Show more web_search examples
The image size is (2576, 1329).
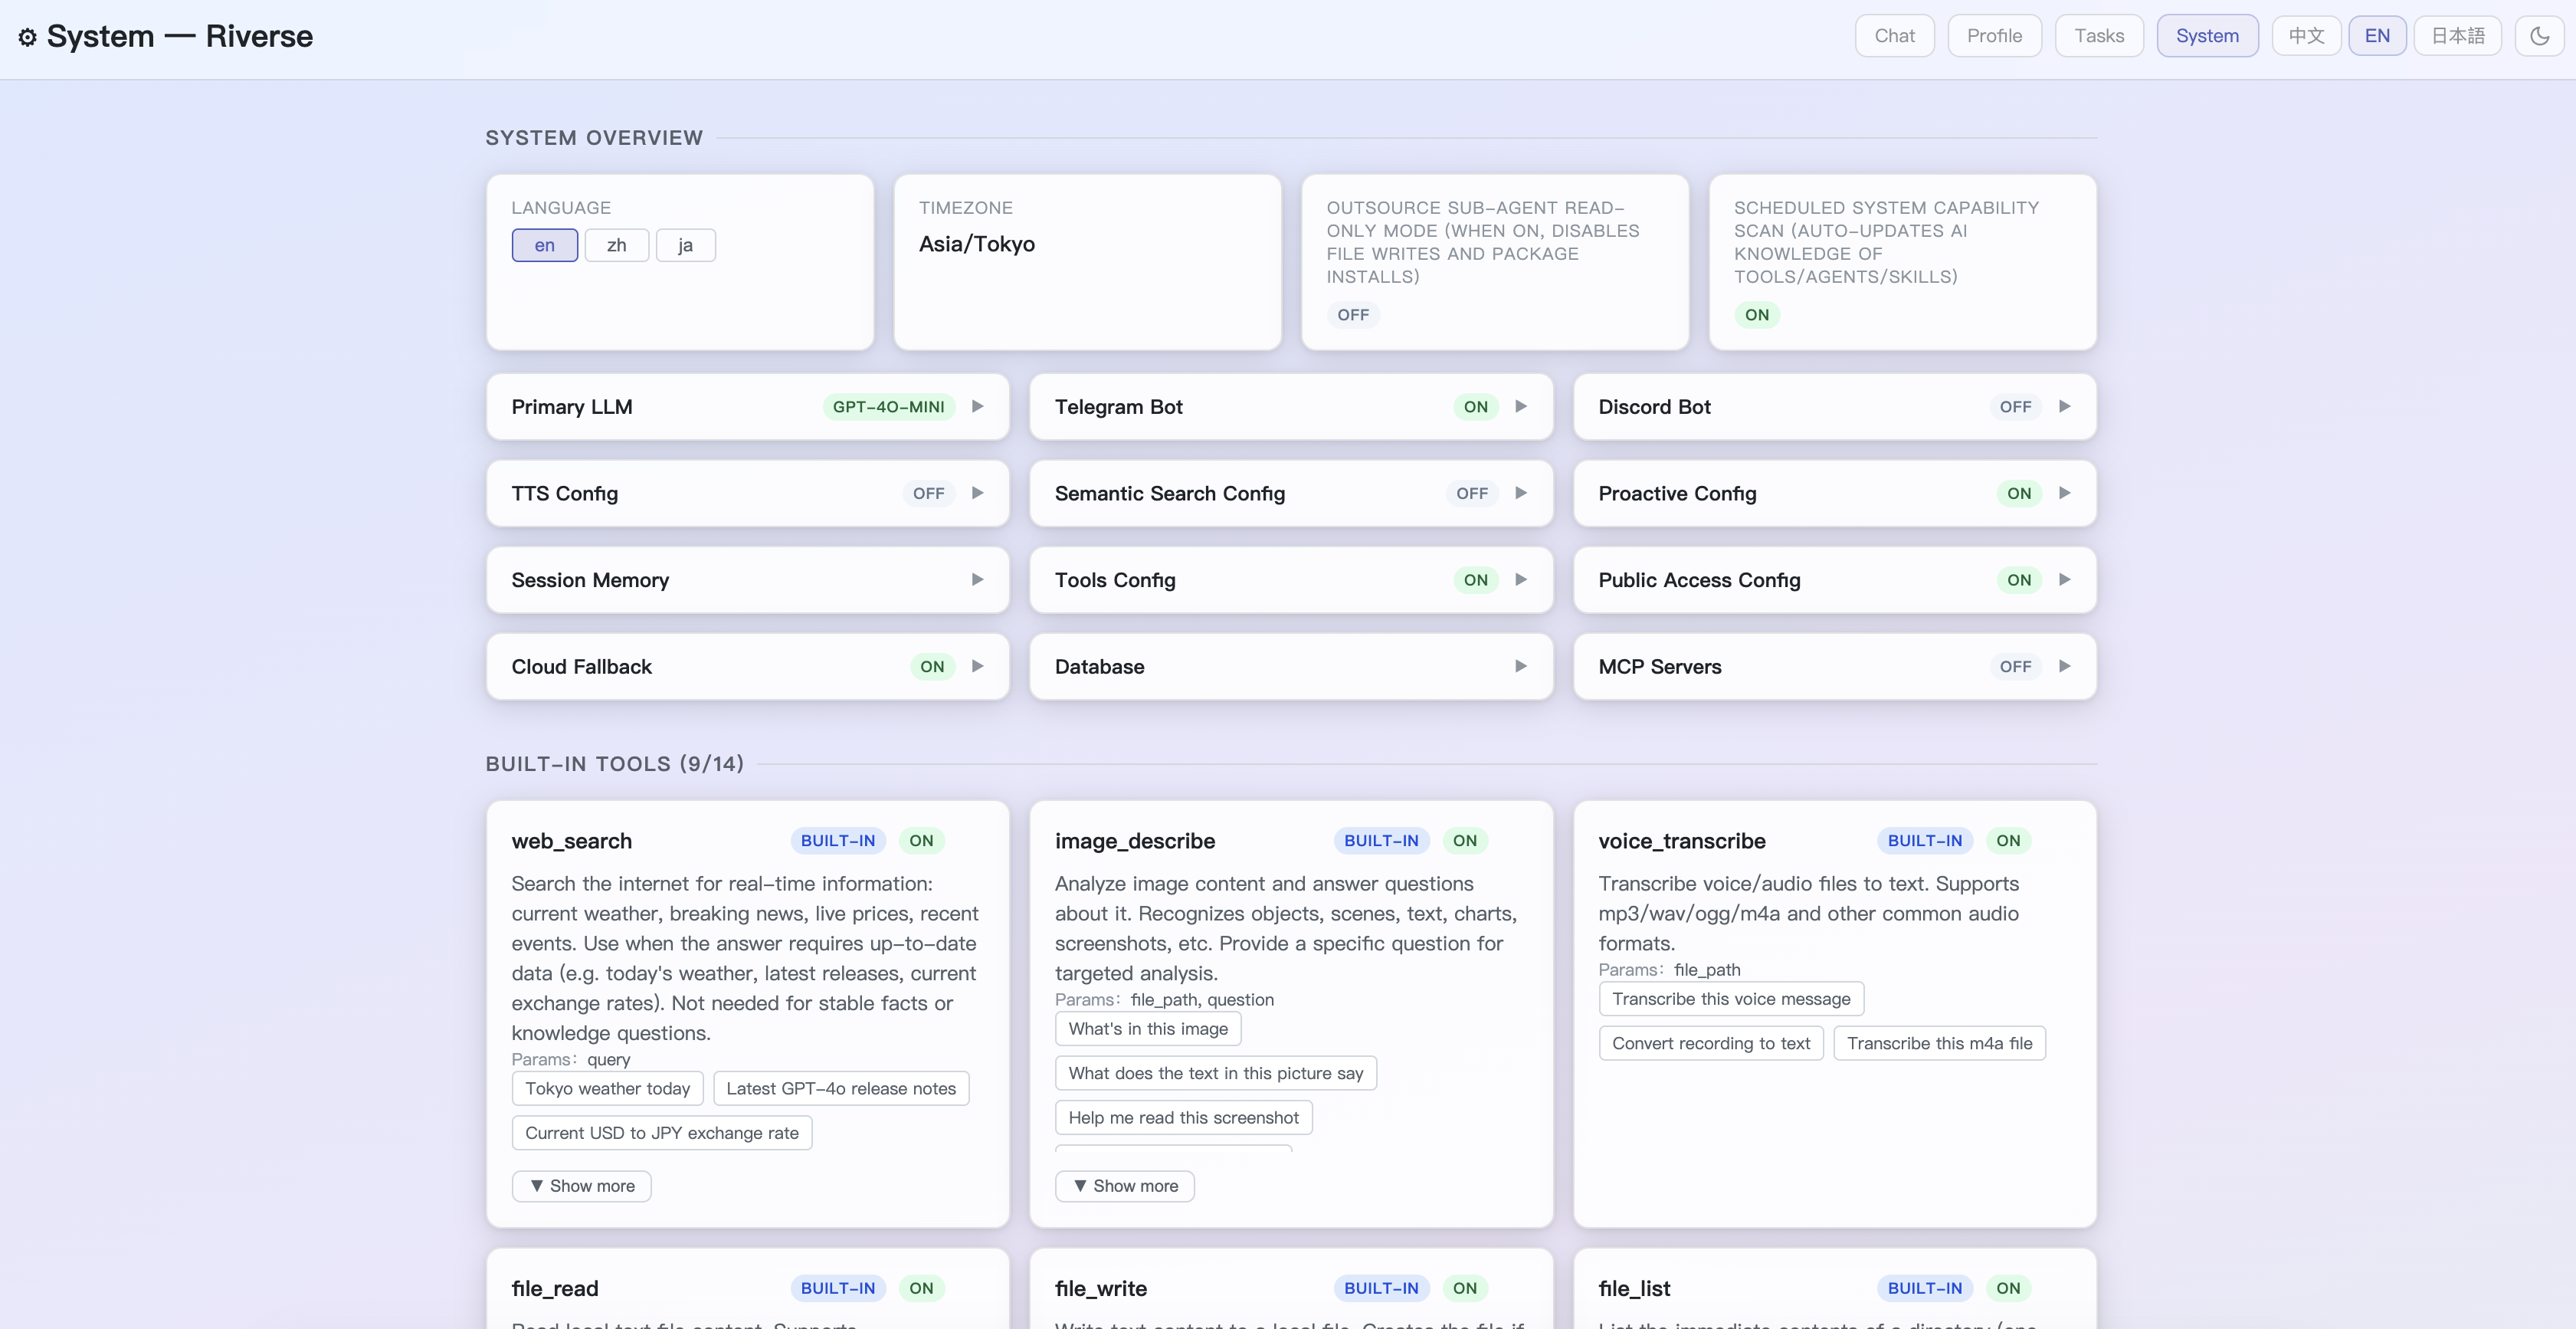pyautogui.click(x=581, y=1186)
